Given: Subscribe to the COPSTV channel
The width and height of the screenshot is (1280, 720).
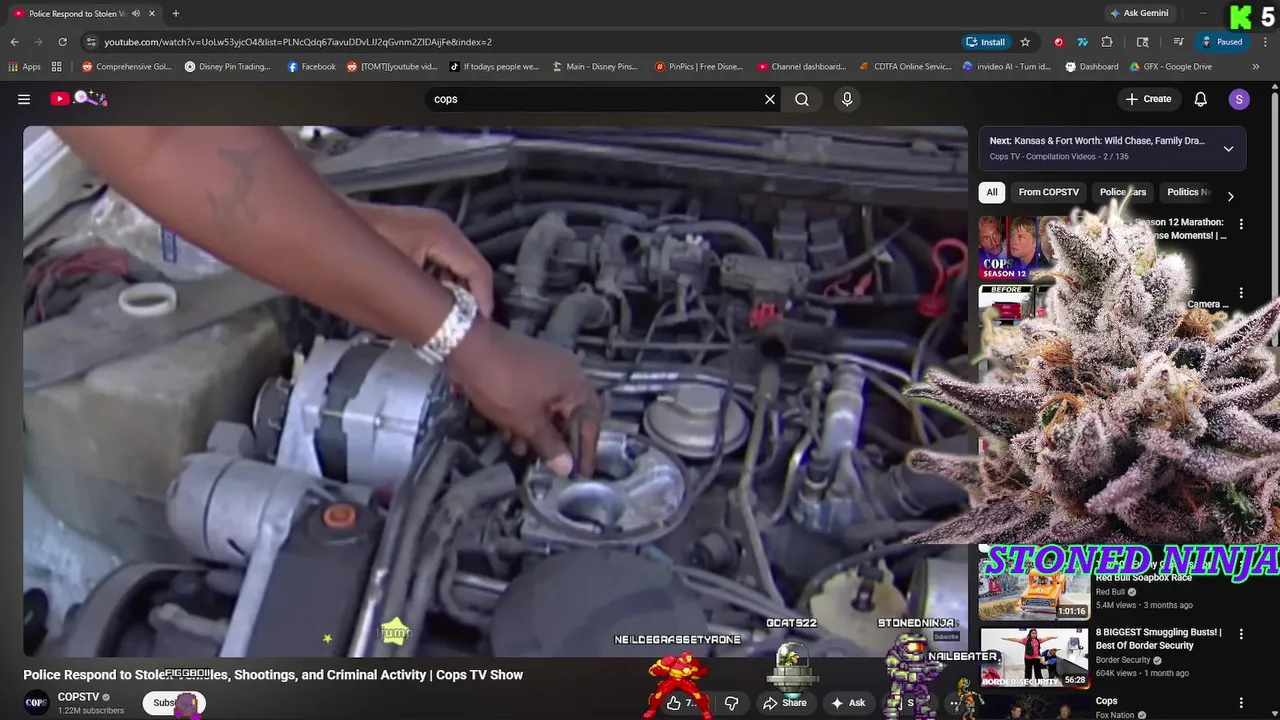Looking at the screenshot, I should 174,703.
